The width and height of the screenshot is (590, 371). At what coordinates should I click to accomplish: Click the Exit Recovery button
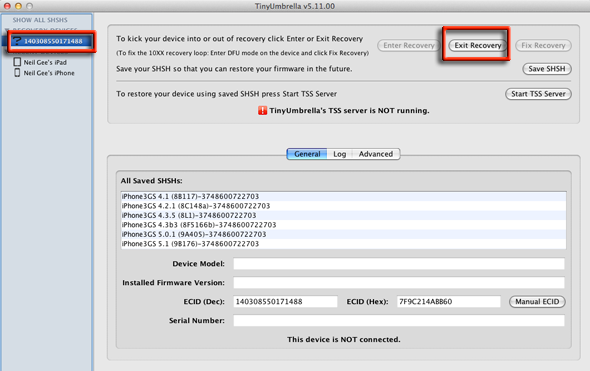(x=478, y=46)
